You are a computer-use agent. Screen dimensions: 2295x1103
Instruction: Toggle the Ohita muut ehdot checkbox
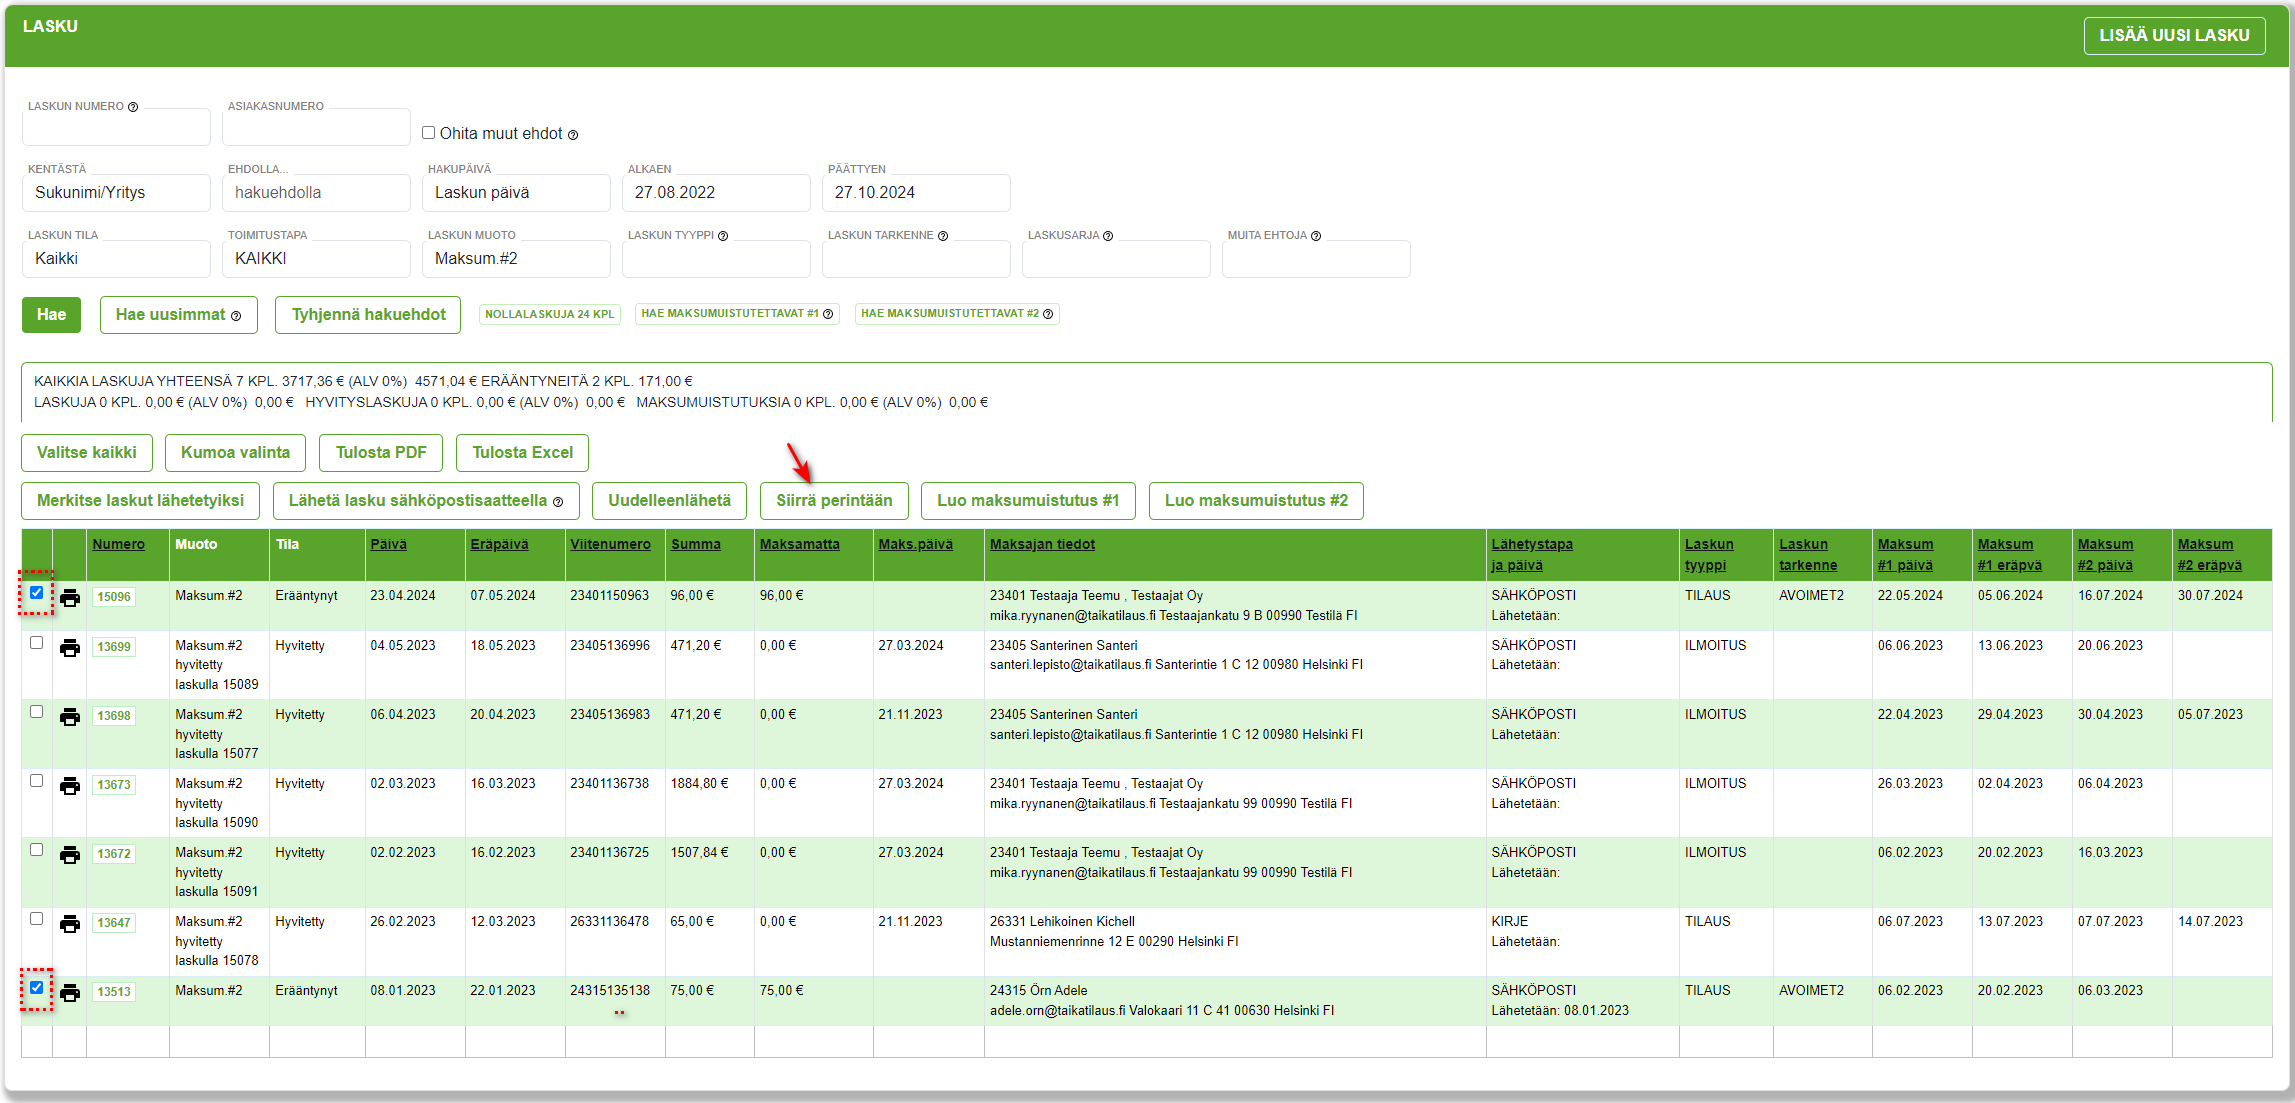(429, 133)
